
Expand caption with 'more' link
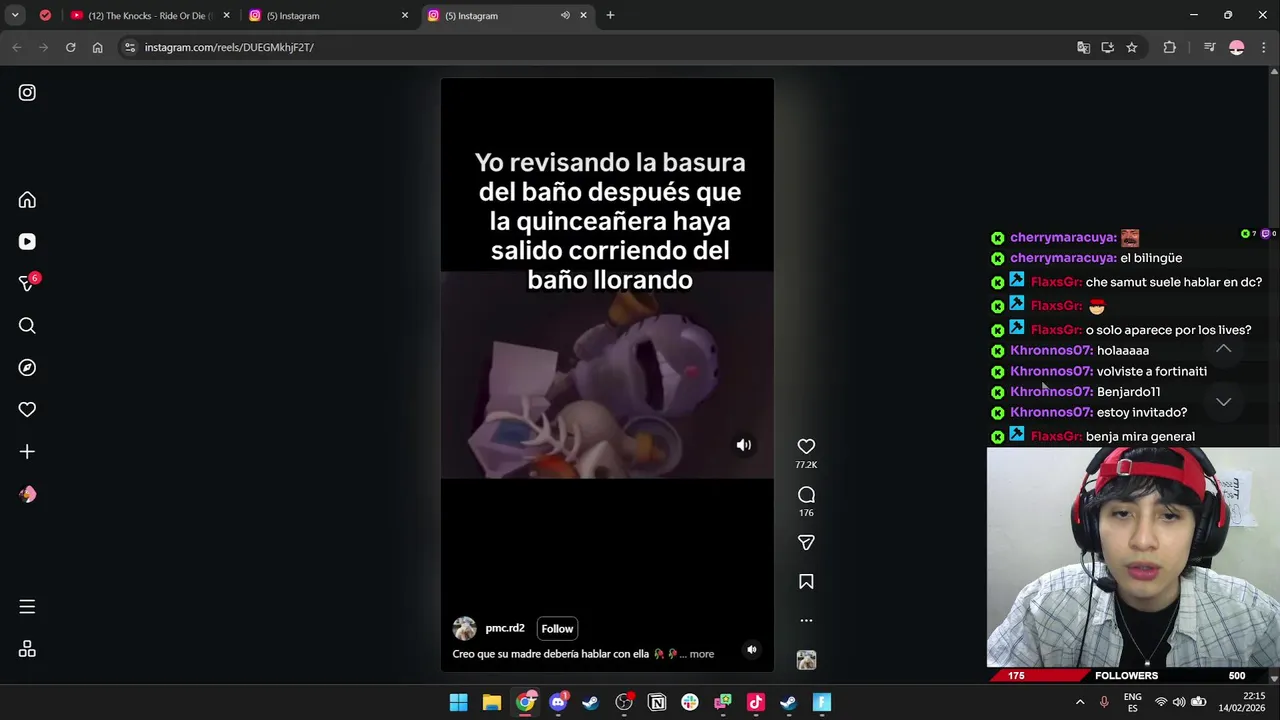(702, 654)
